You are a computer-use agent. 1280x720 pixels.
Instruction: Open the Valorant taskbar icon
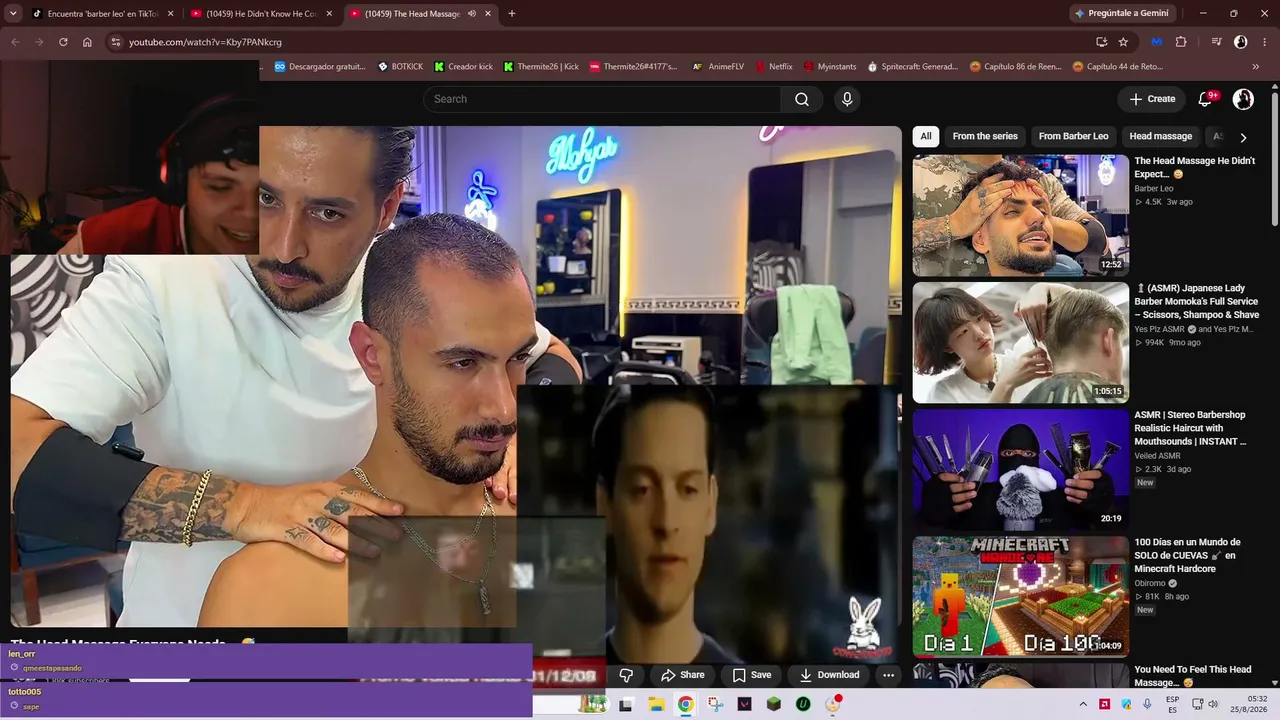coord(744,704)
